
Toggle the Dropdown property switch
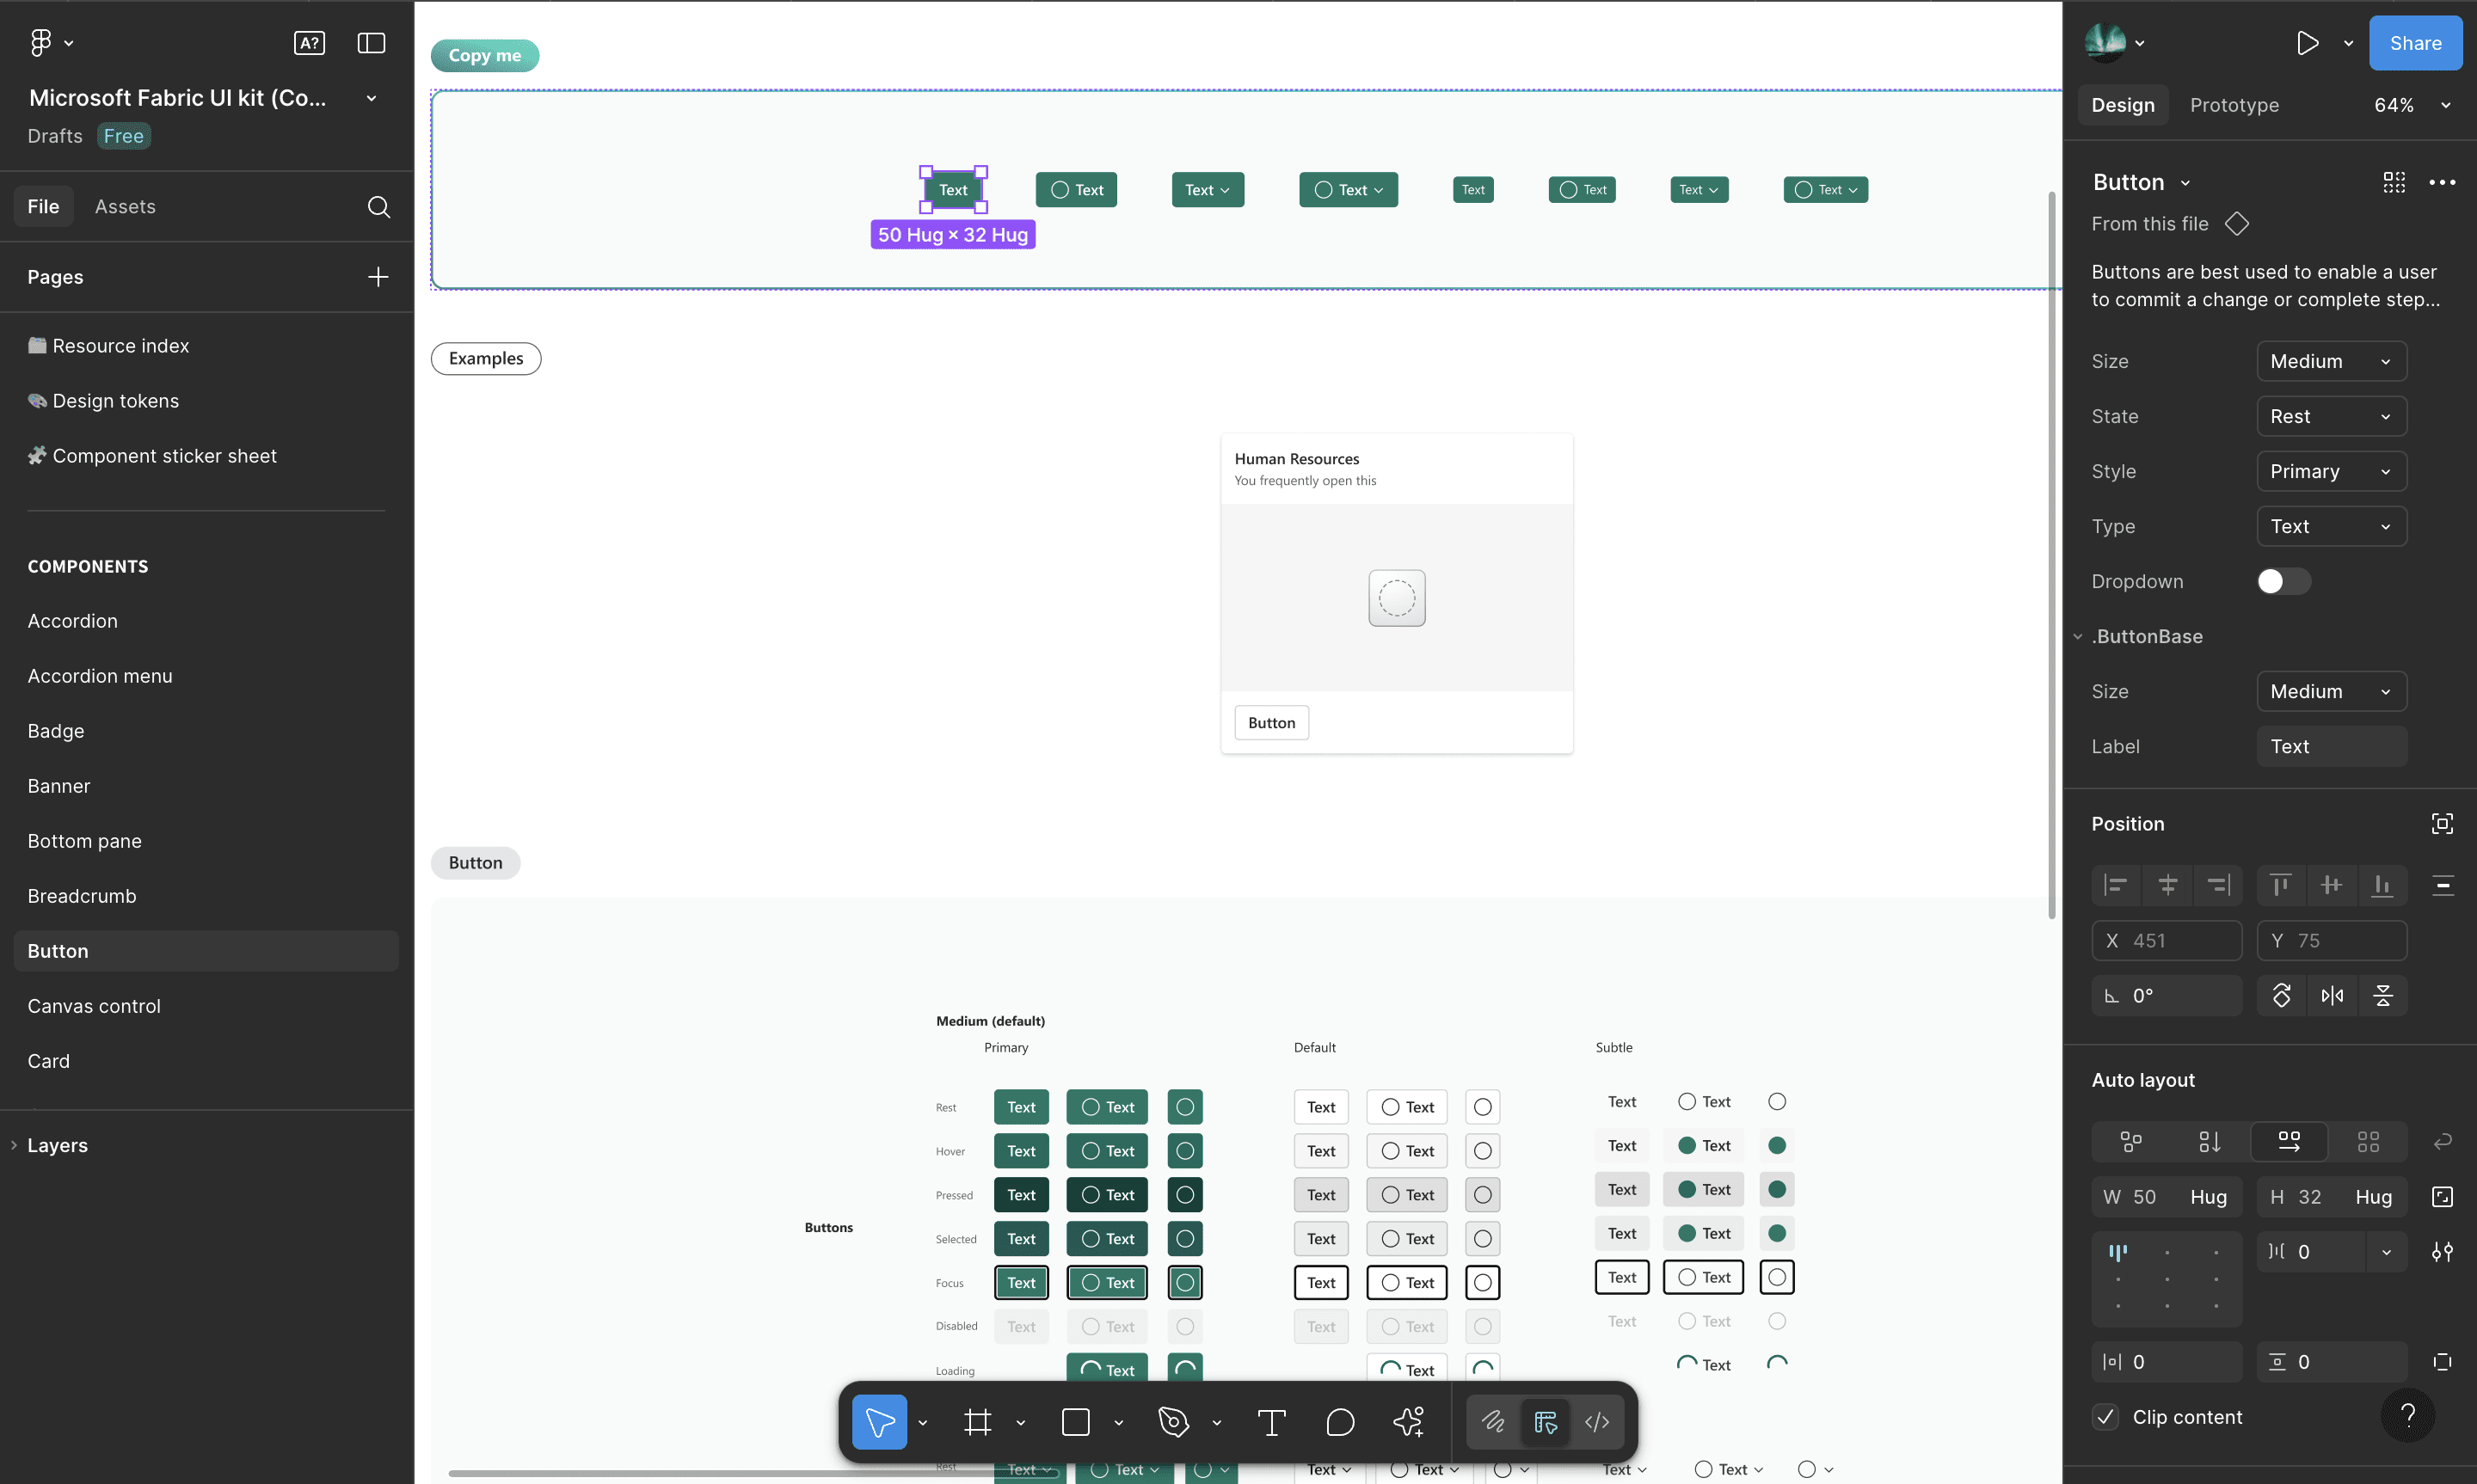click(x=2283, y=581)
